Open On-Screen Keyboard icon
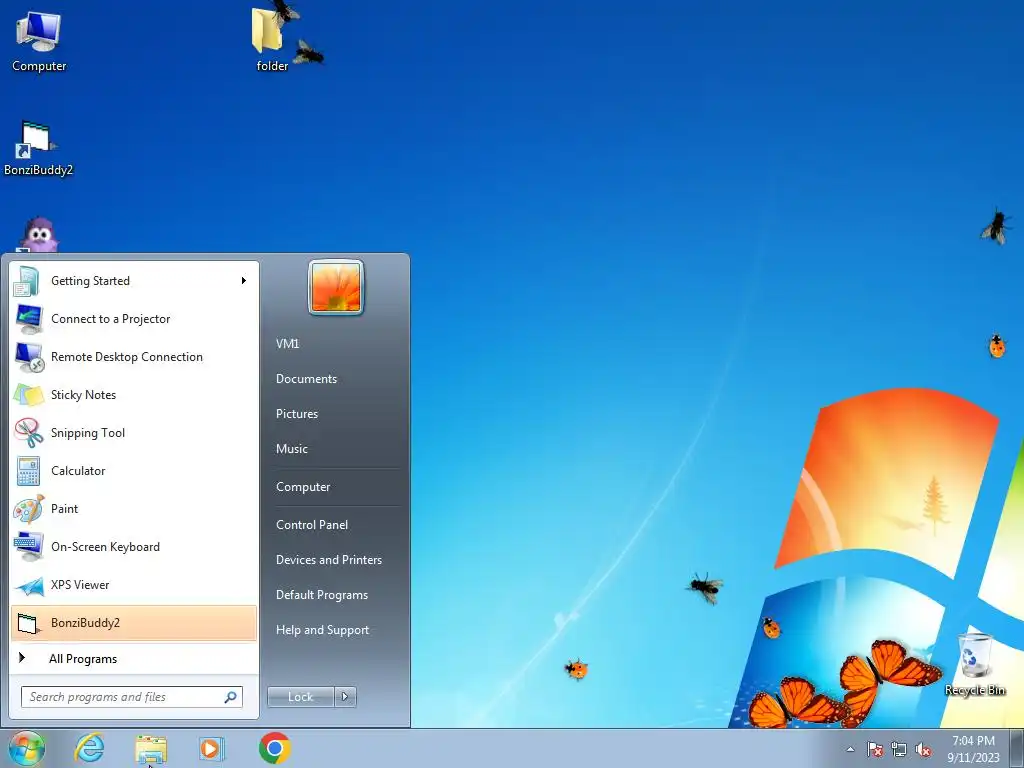Viewport: 1024px width, 768px height. point(29,547)
